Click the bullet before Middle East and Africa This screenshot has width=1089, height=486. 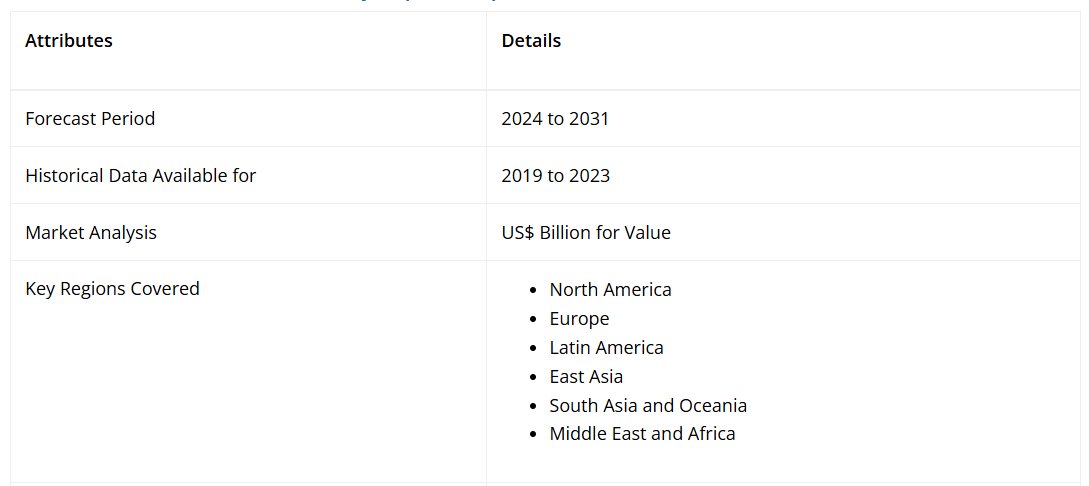tap(535, 435)
